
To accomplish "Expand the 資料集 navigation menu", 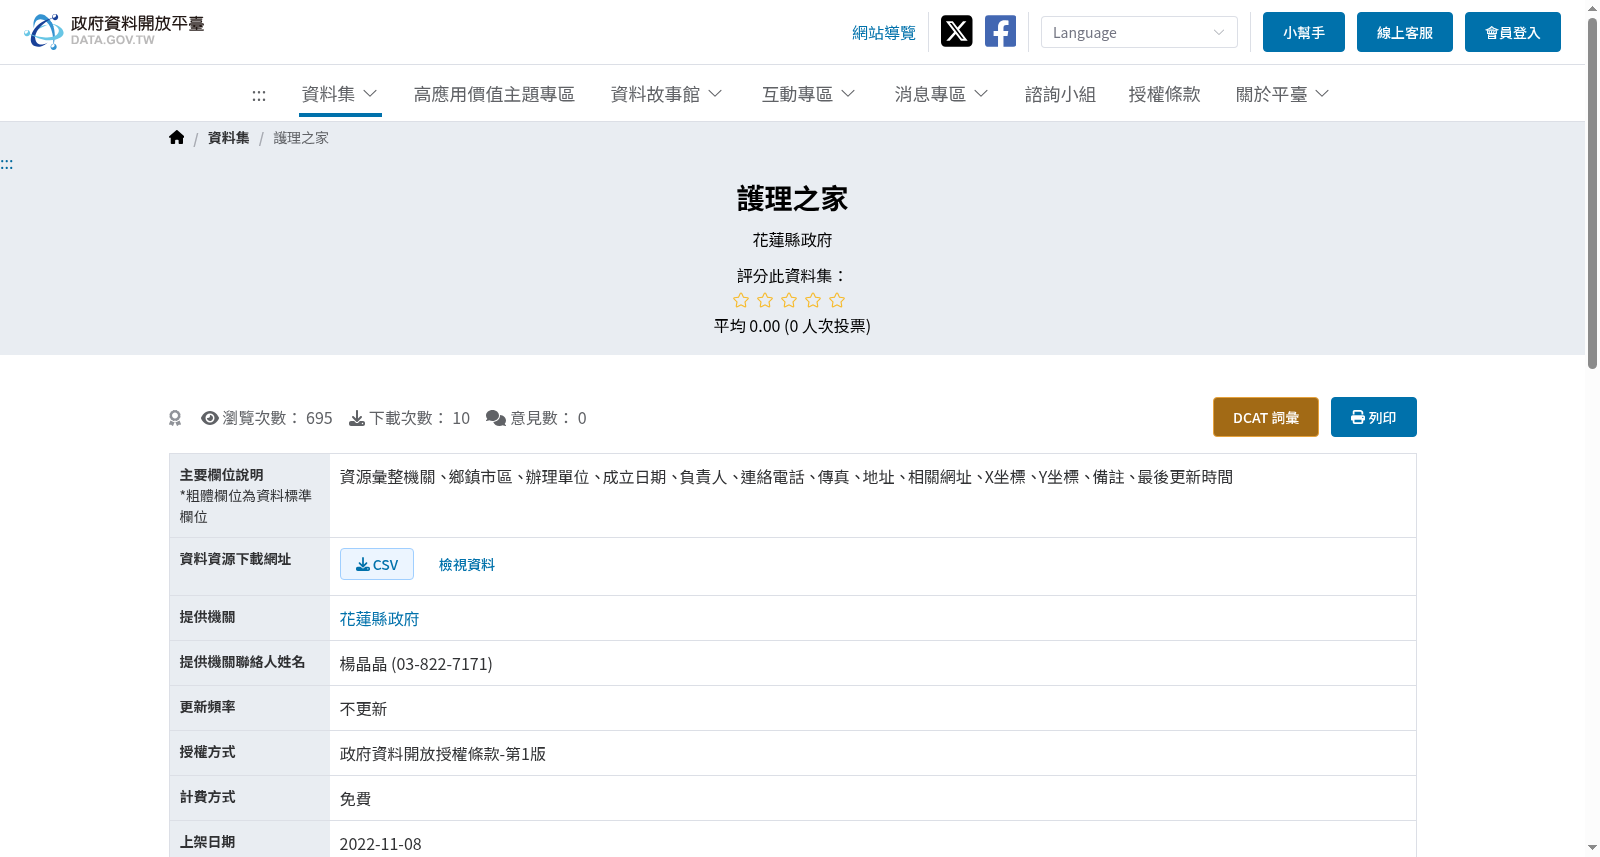I will click(340, 94).
